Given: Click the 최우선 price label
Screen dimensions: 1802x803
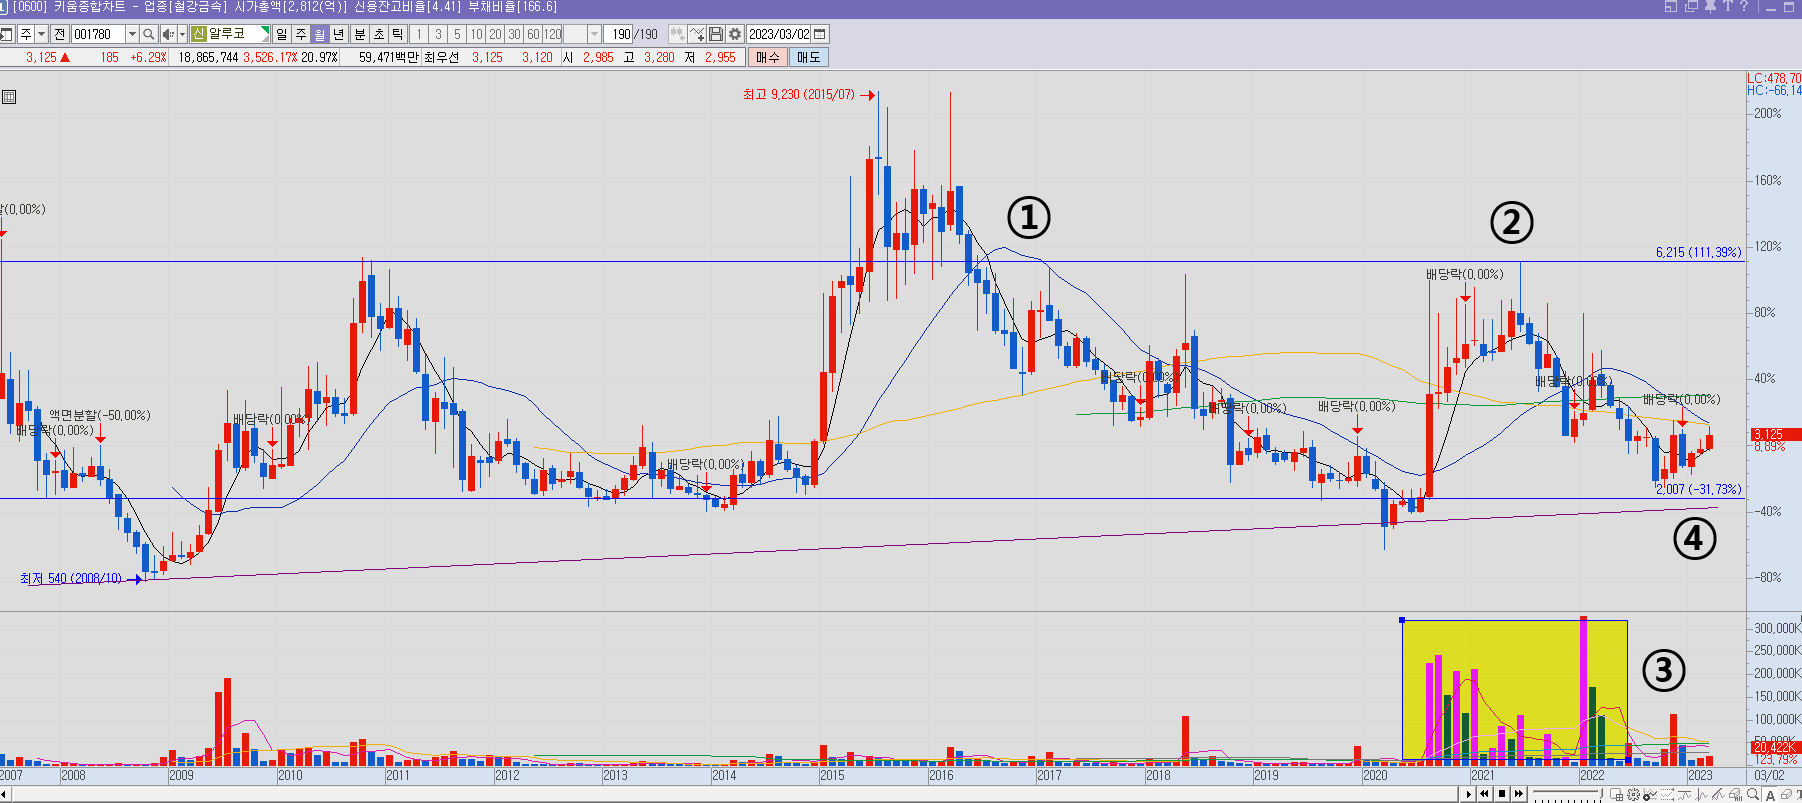Looking at the screenshot, I should (441, 57).
